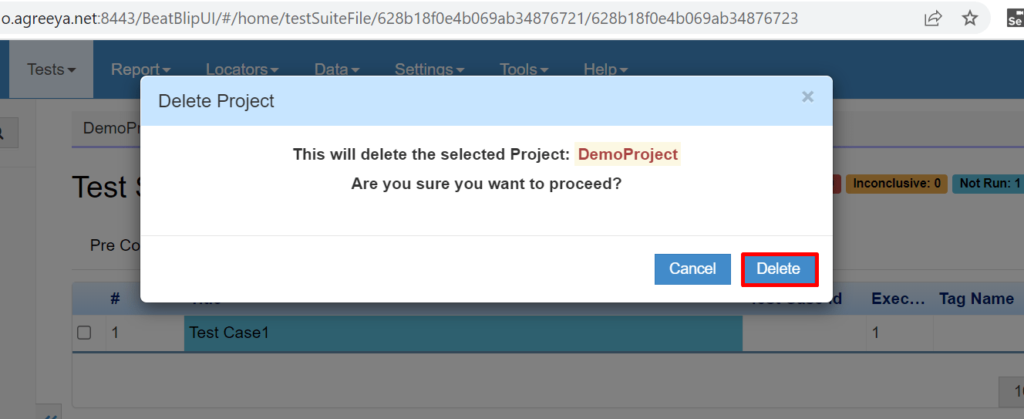Confirm deletion with the Delete button
This screenshot has width=1024, height=419.
pos(779,269)
